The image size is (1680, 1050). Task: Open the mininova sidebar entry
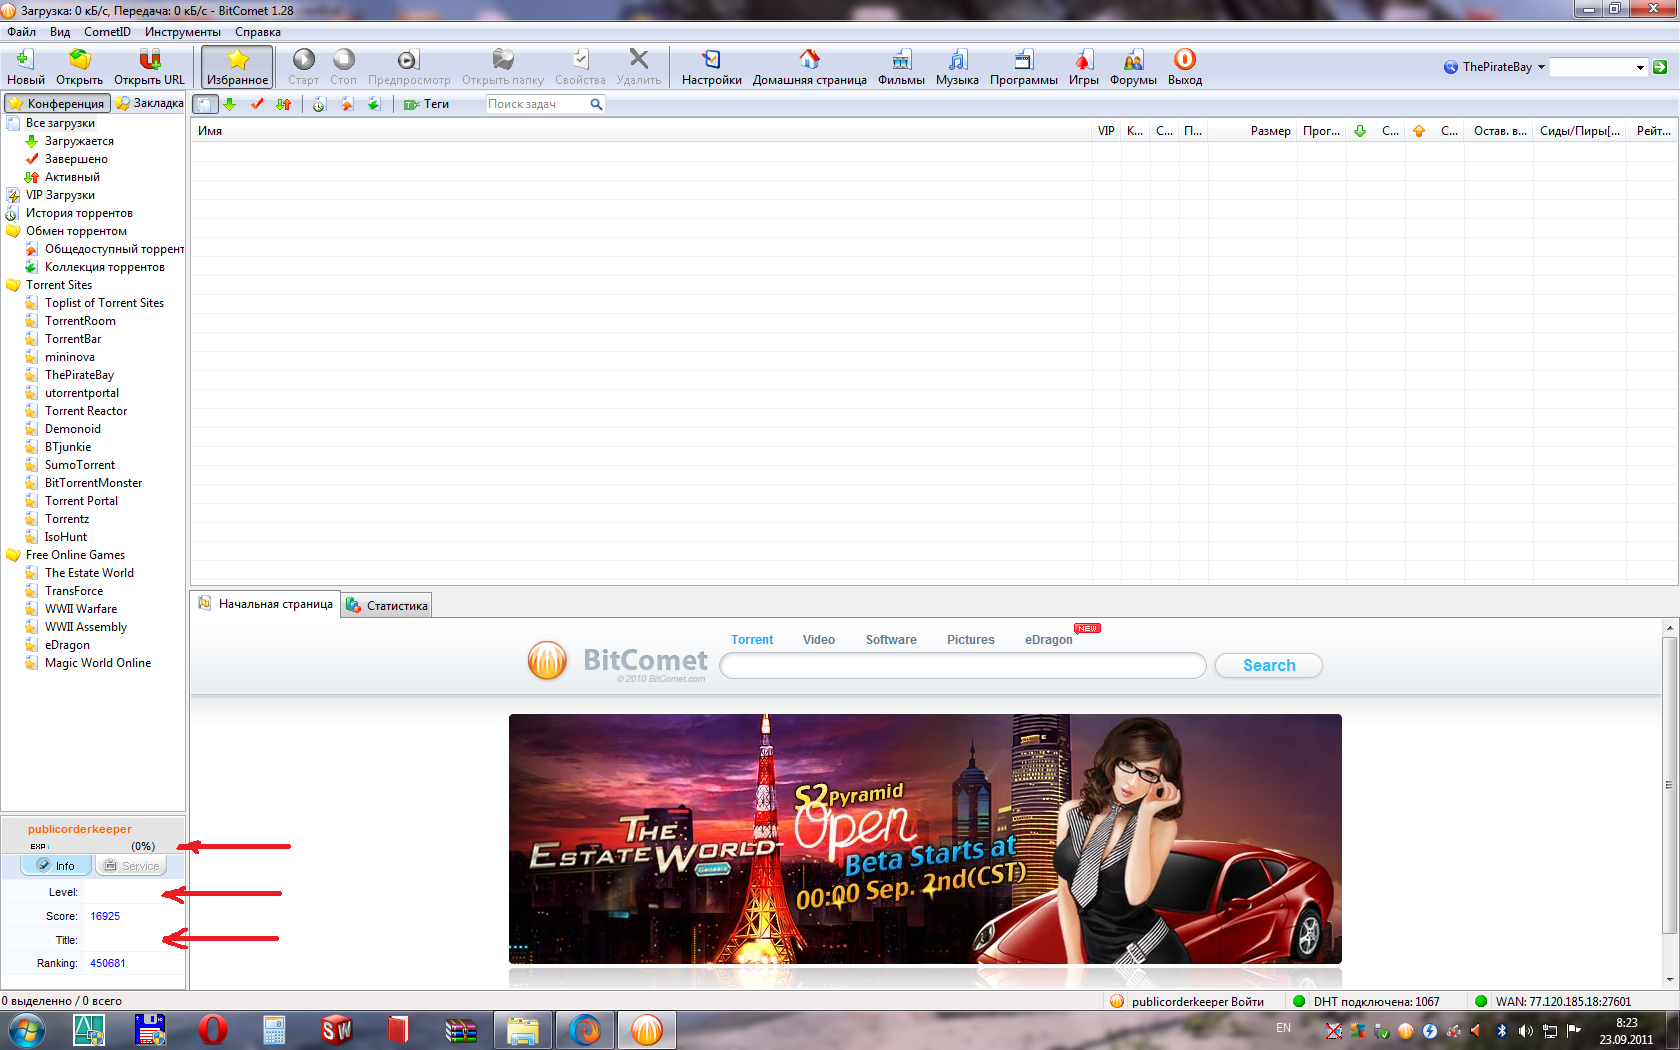pos(70,357)
